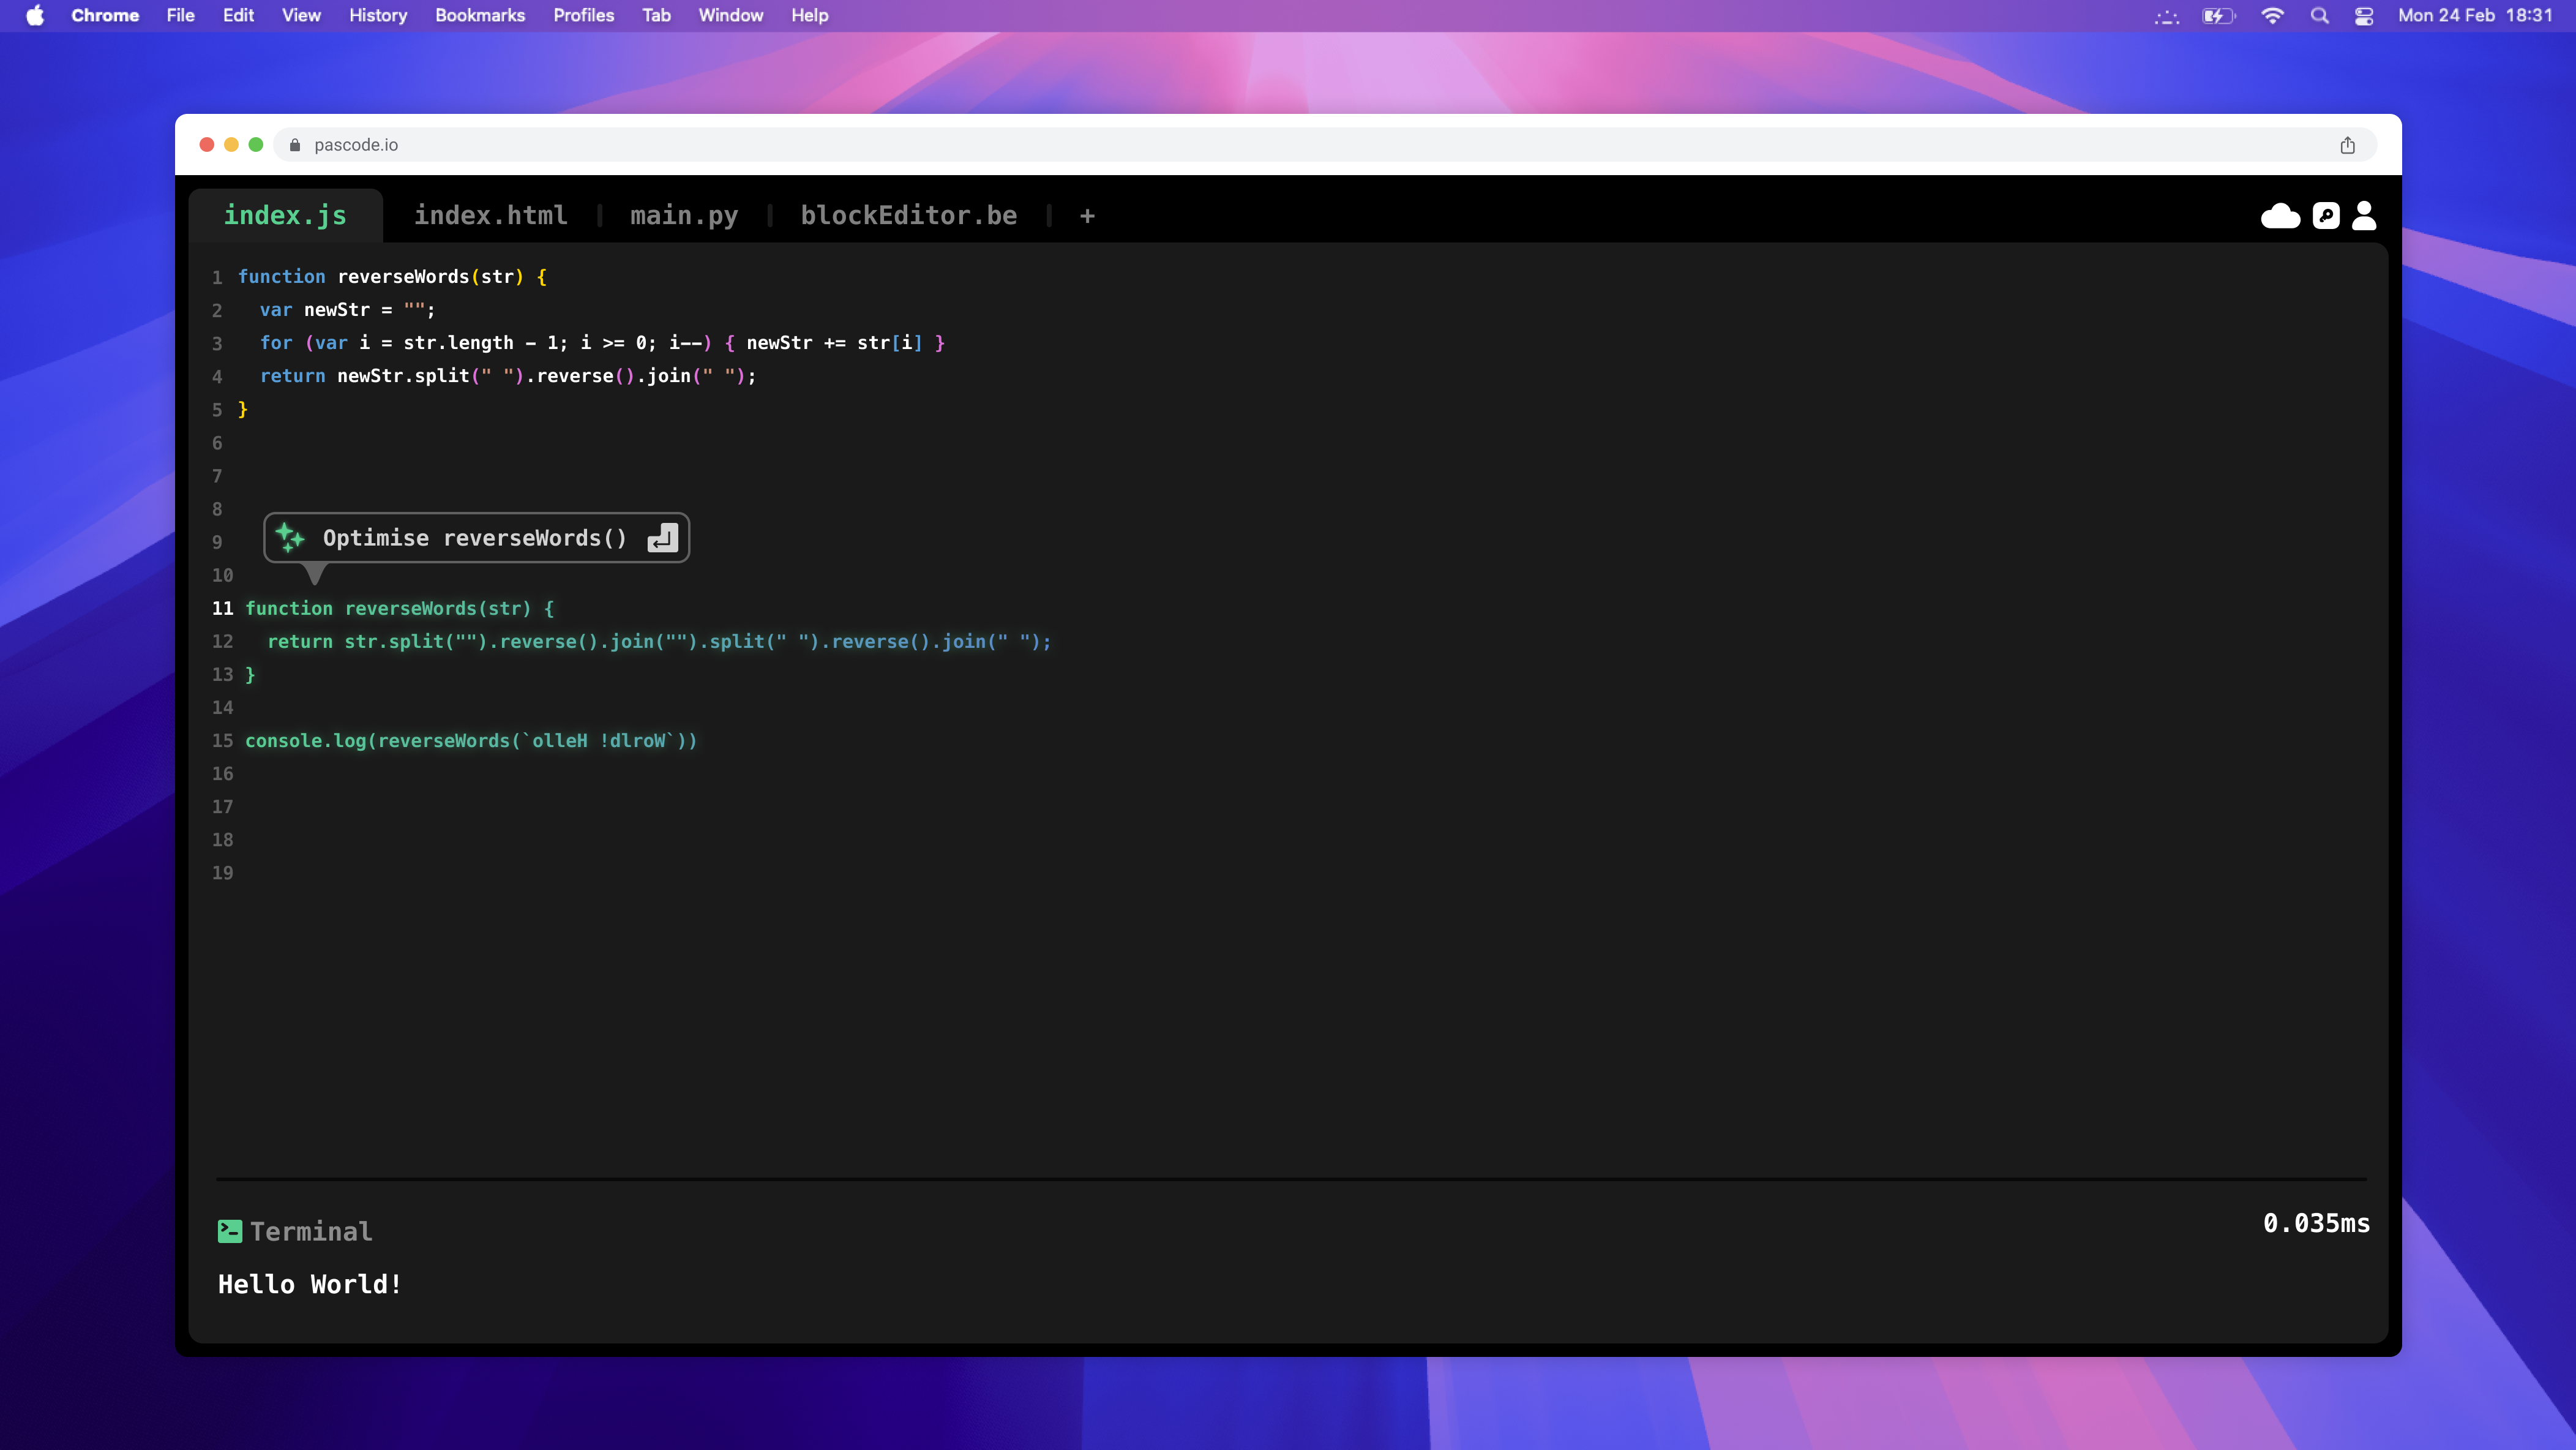This screenshot has width=2576, height=1450.
Task: Open the History menu
Action: (x=377, y=16)
